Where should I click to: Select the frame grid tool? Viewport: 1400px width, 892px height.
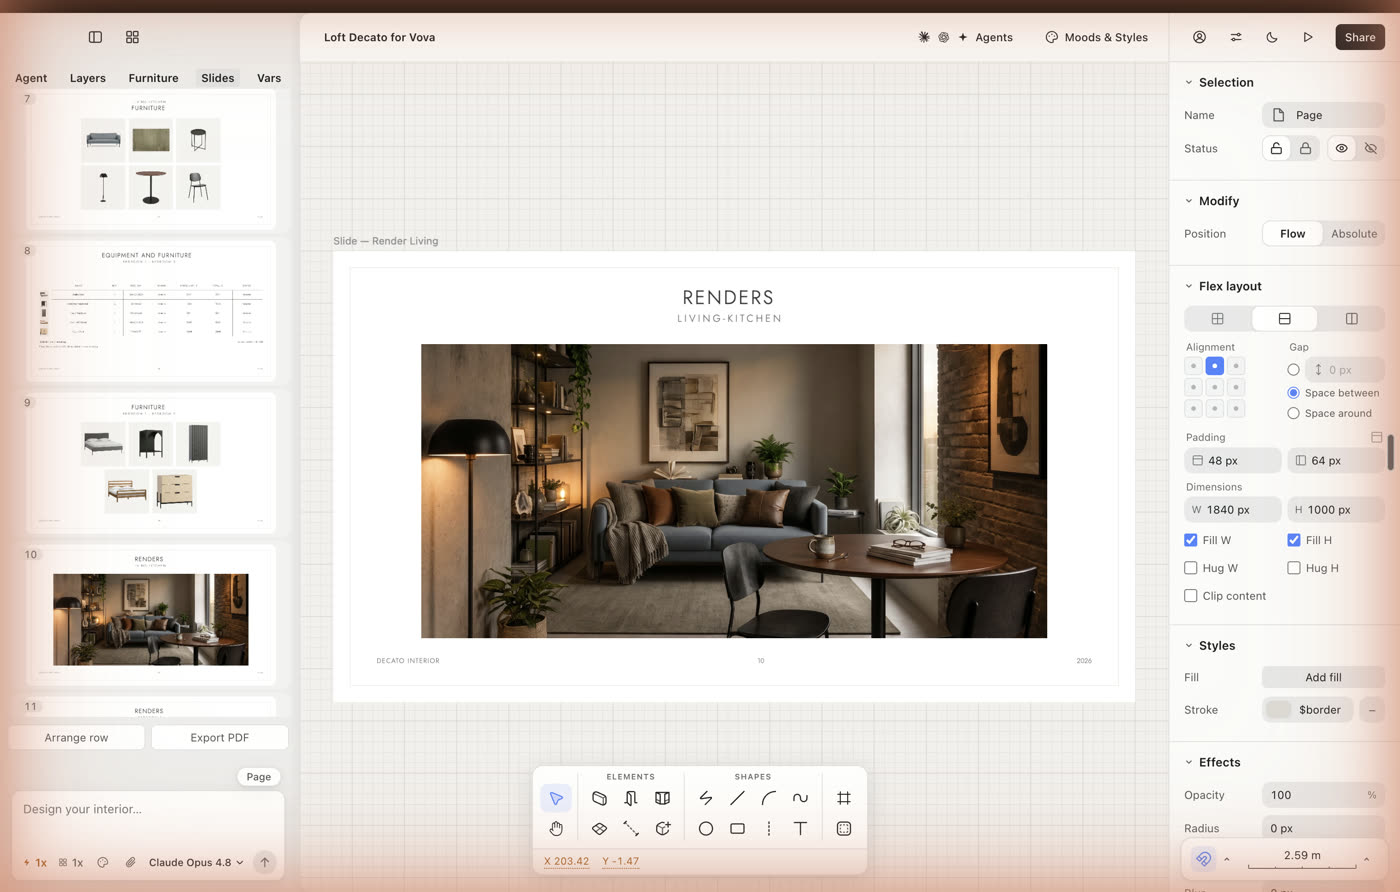(844, 798)
